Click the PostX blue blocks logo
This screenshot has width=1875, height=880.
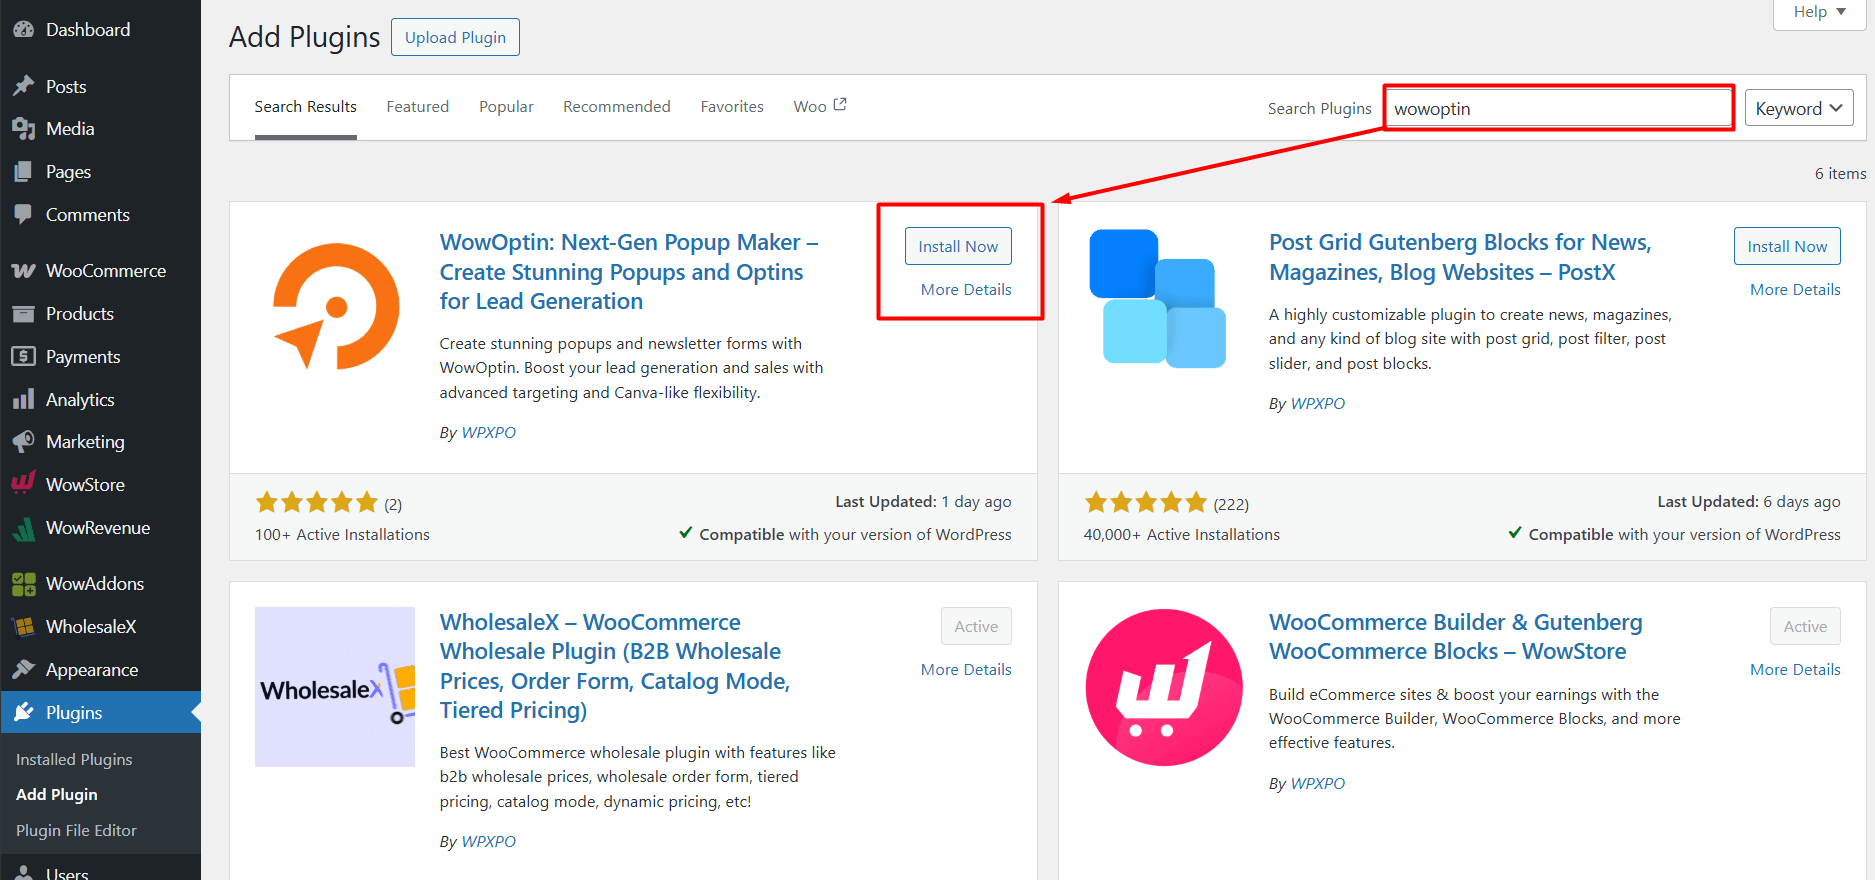[1157, 298]
